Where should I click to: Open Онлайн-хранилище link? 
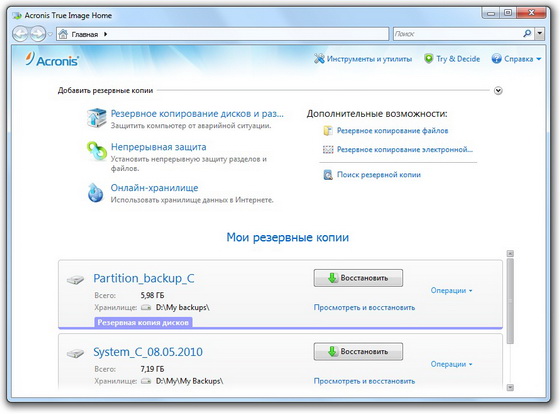tap(154, 188)
